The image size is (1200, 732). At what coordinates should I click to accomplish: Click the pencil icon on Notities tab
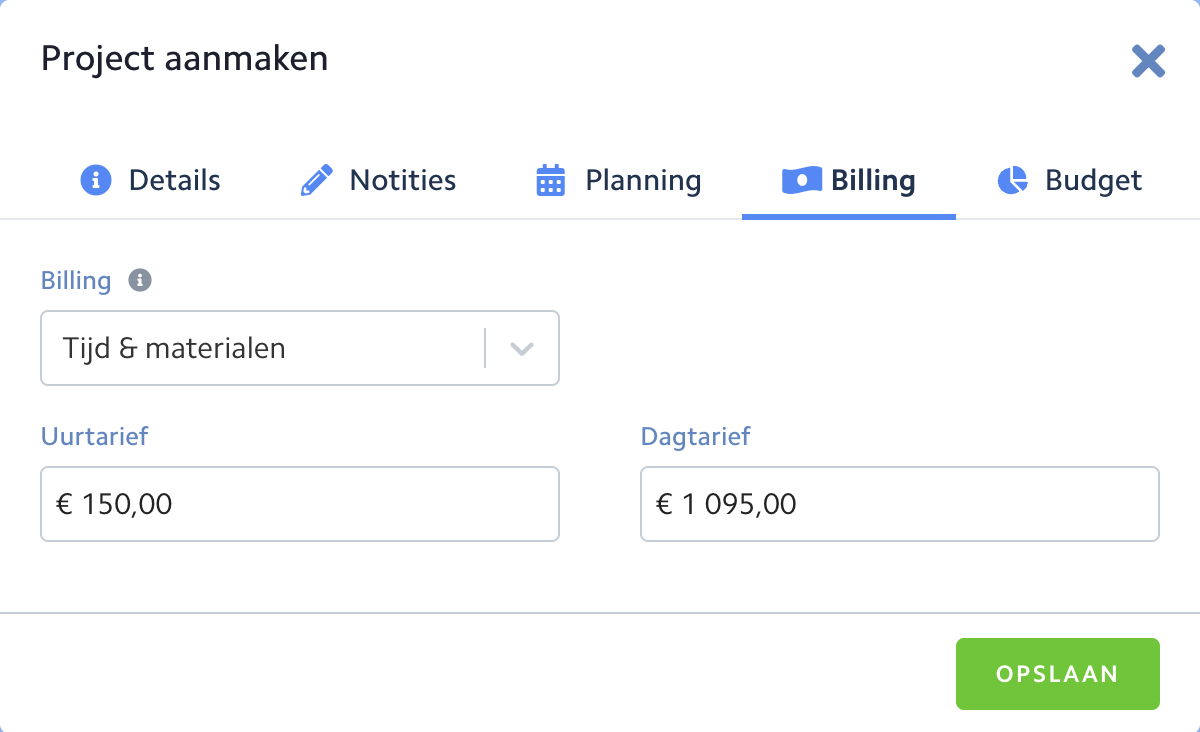pos(316,181)
